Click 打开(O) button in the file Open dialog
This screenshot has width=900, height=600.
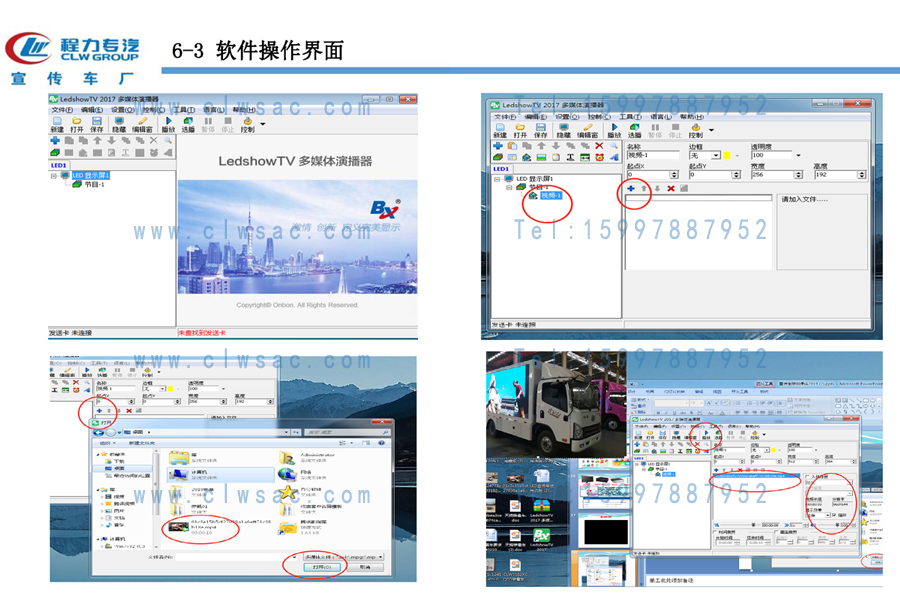pyautogui.click(x=322, y=566)
